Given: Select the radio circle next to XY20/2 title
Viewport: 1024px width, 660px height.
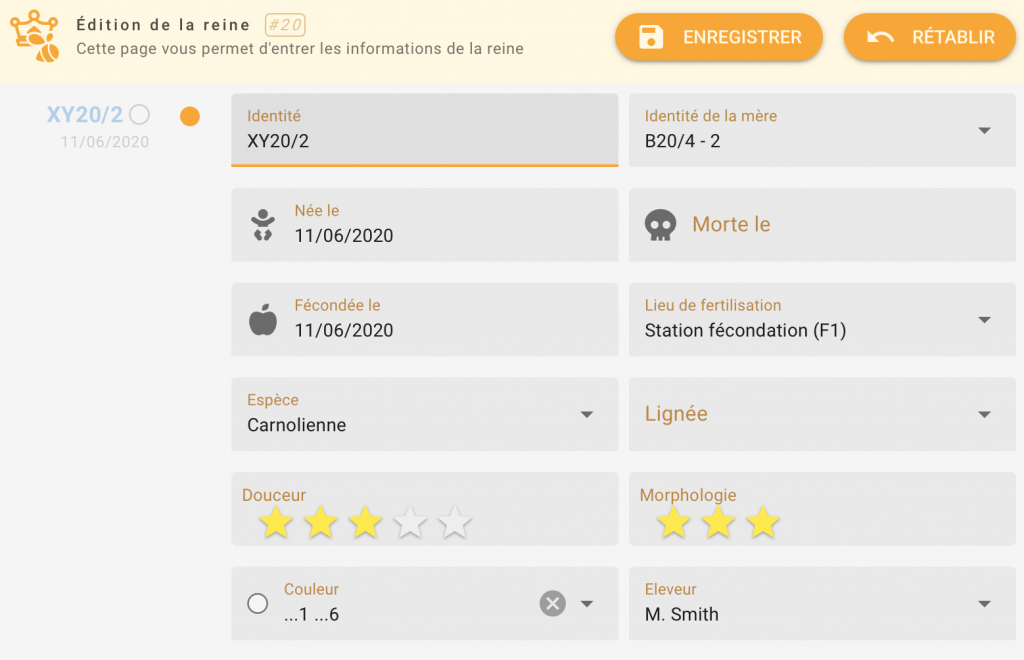Looking at the screenshot, I should click(140, 115).
